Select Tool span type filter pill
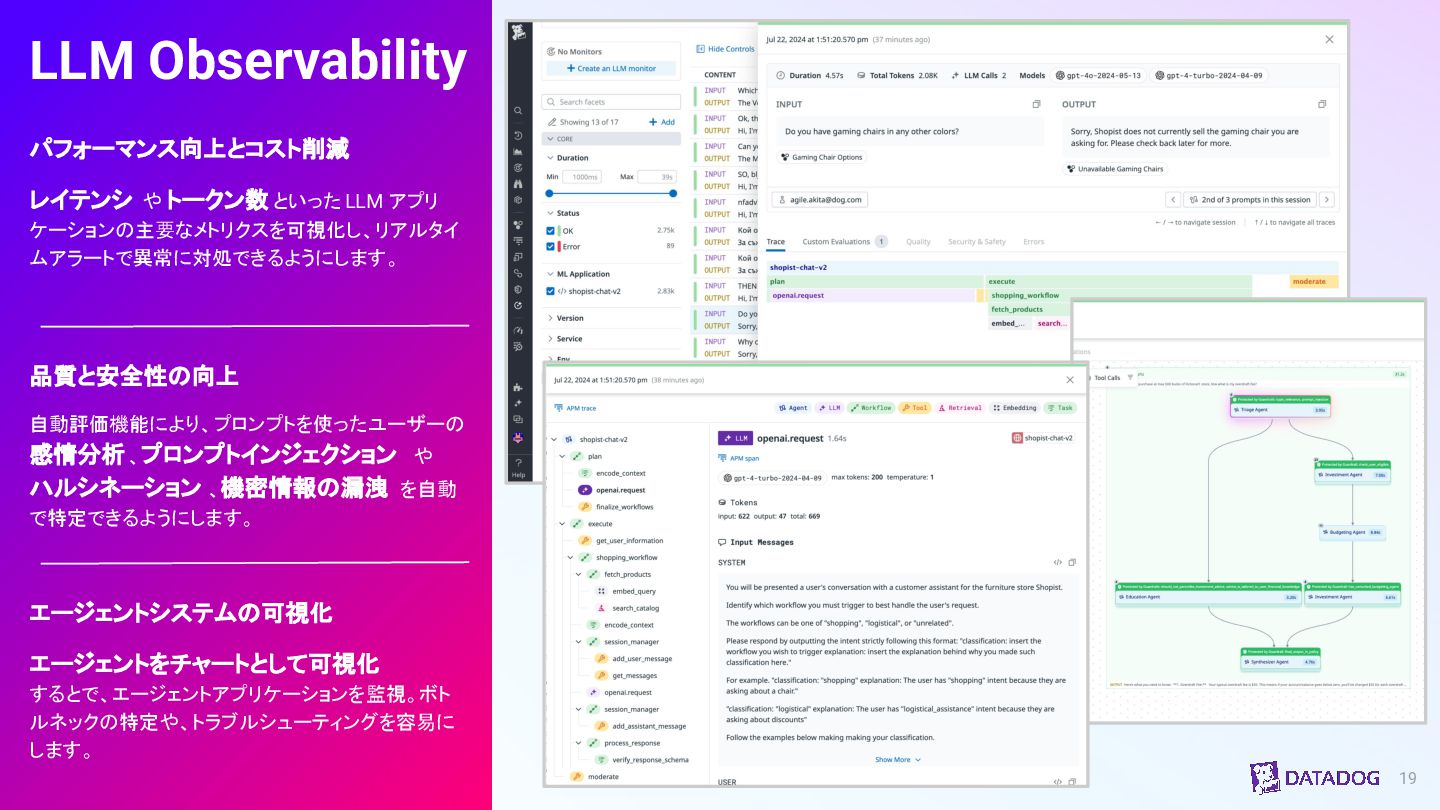The height and width of the screenshot is (810, 1440). coord(915,408)
